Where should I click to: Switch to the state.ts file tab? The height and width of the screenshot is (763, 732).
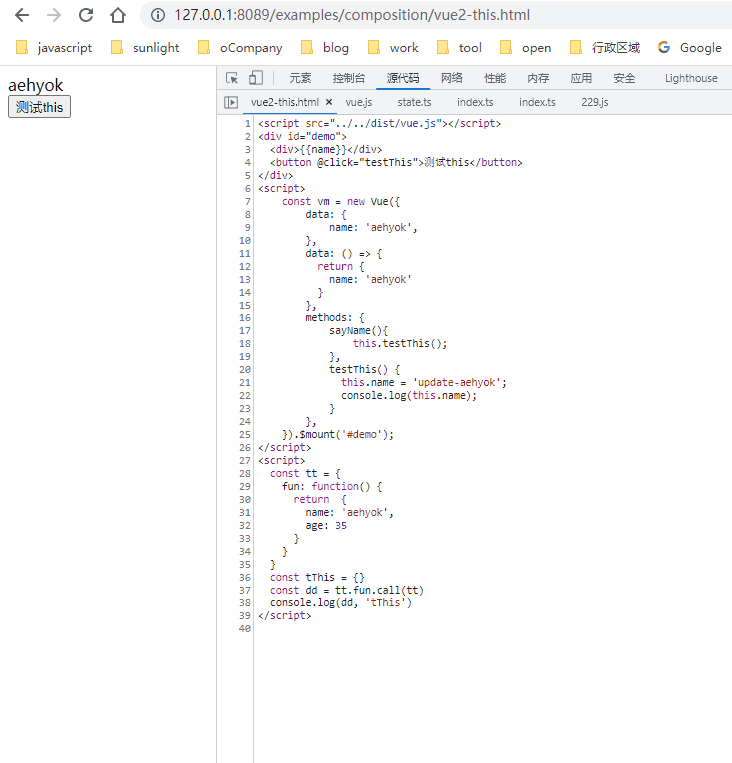[414, 102]
